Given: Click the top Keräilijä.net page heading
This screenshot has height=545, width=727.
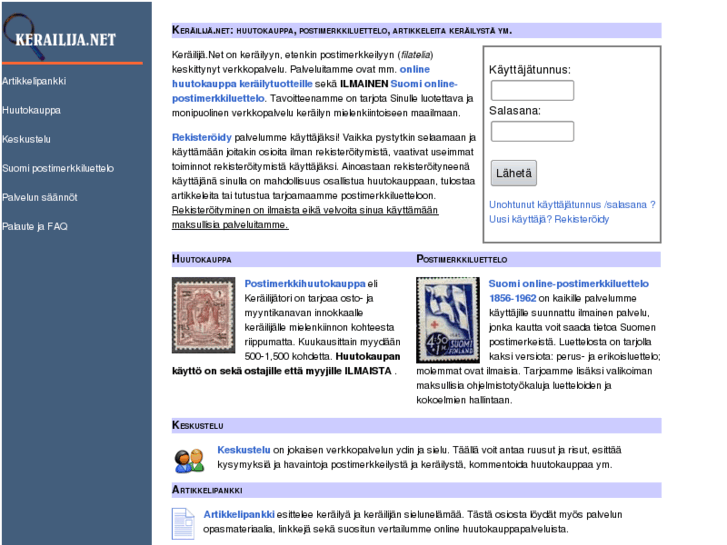Looking at the screenshot, I should (x=416, y=31).
